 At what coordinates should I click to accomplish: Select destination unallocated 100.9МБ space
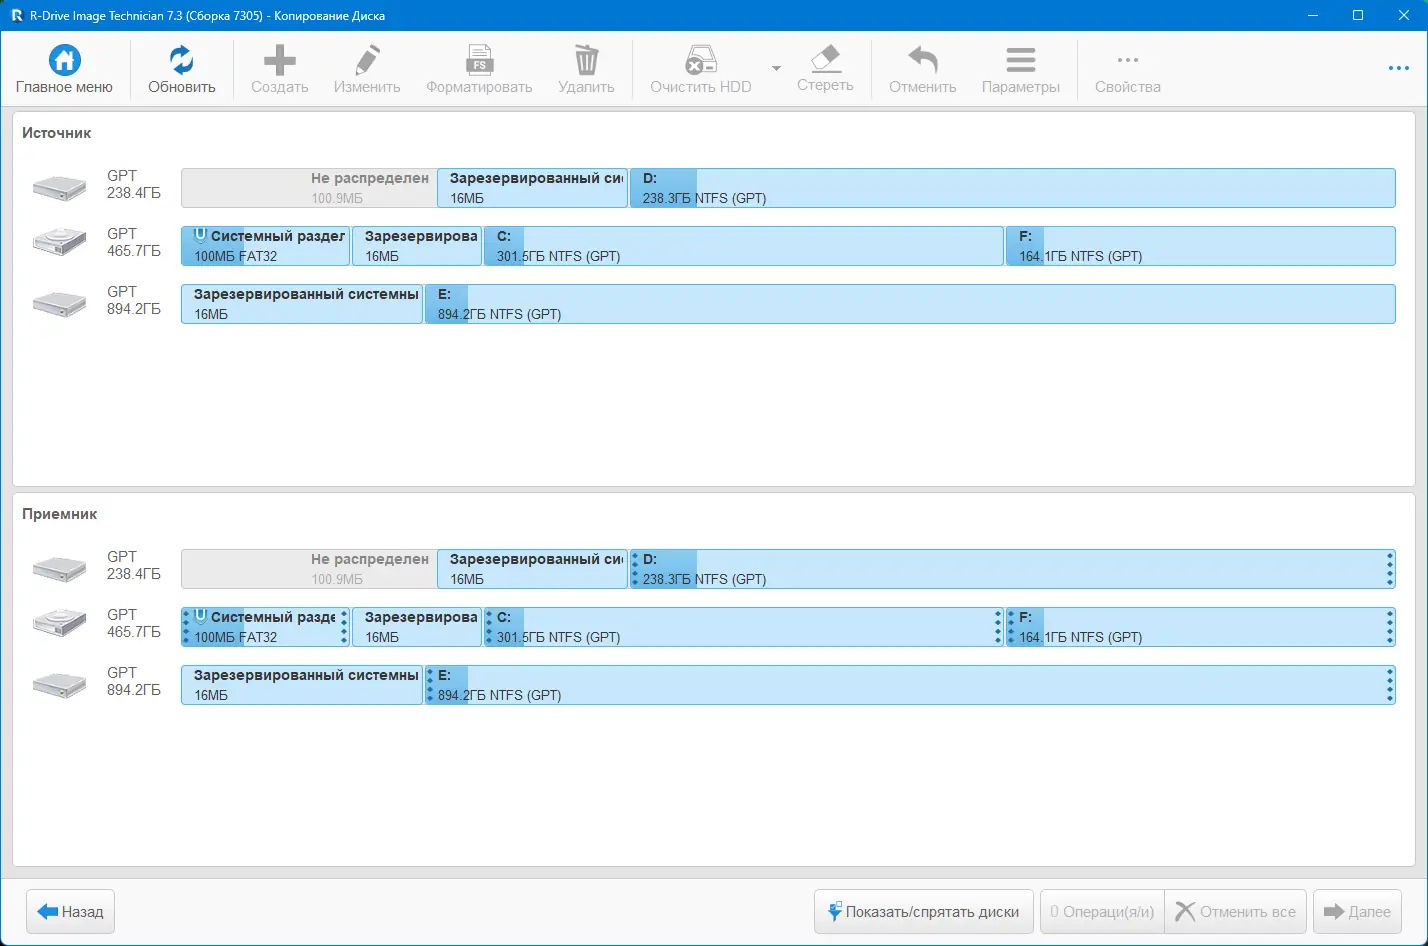(309, 569)
